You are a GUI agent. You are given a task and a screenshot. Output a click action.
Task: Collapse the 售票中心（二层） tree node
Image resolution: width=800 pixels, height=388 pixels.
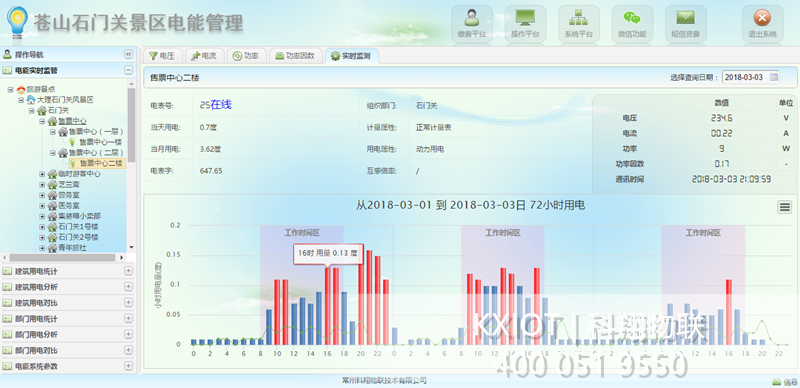pos(53,153)
